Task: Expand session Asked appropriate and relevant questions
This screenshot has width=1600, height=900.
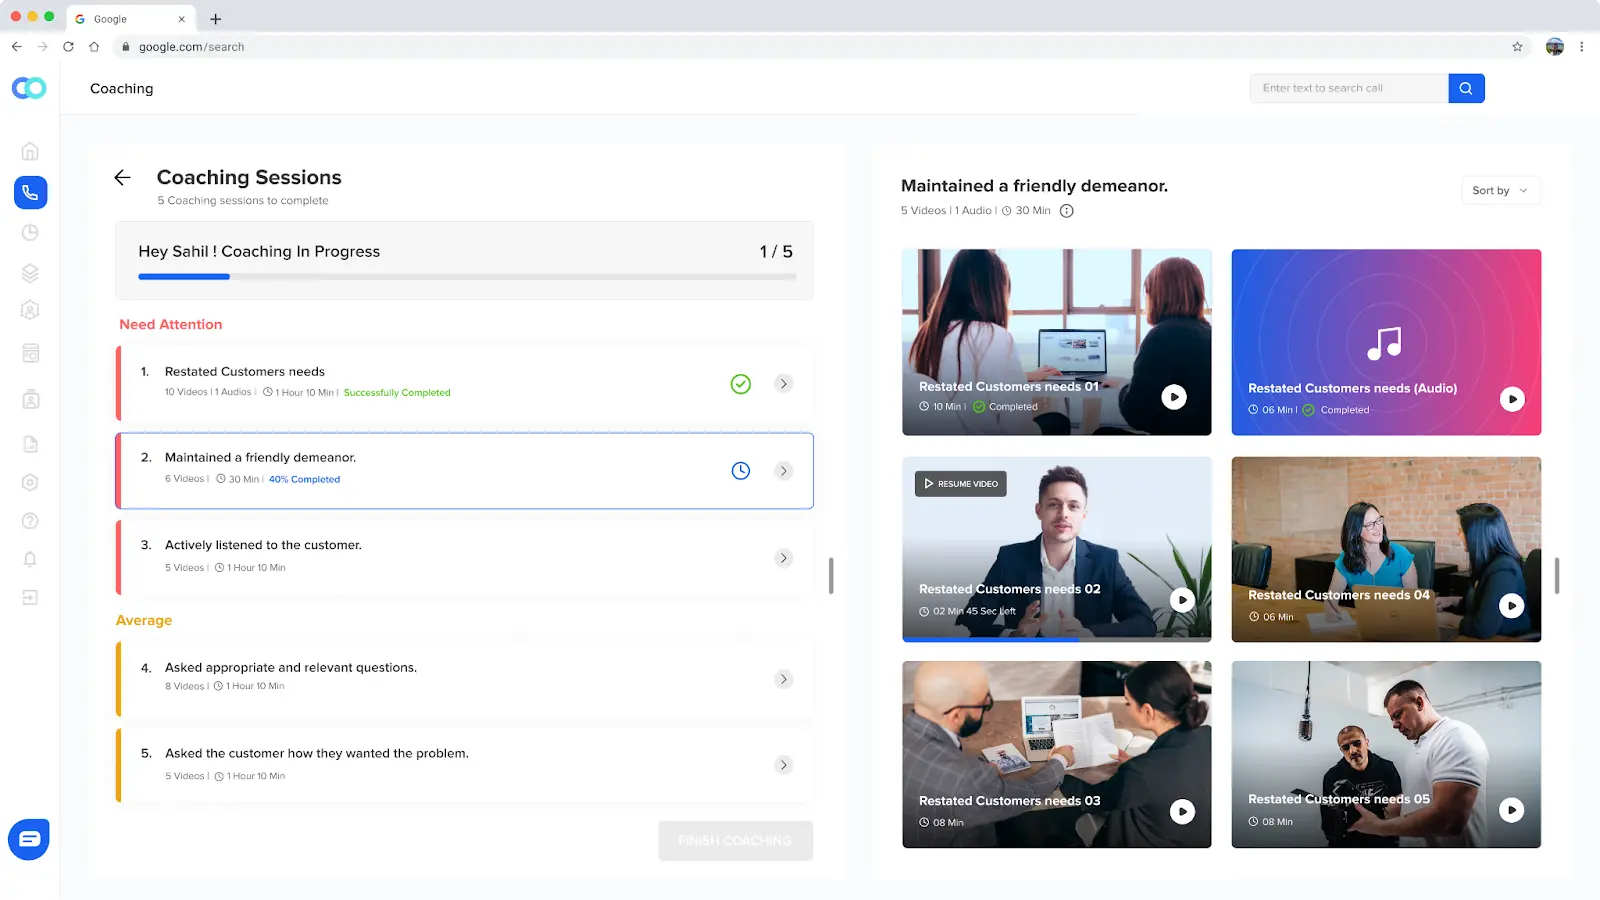Action: point(783,679)
